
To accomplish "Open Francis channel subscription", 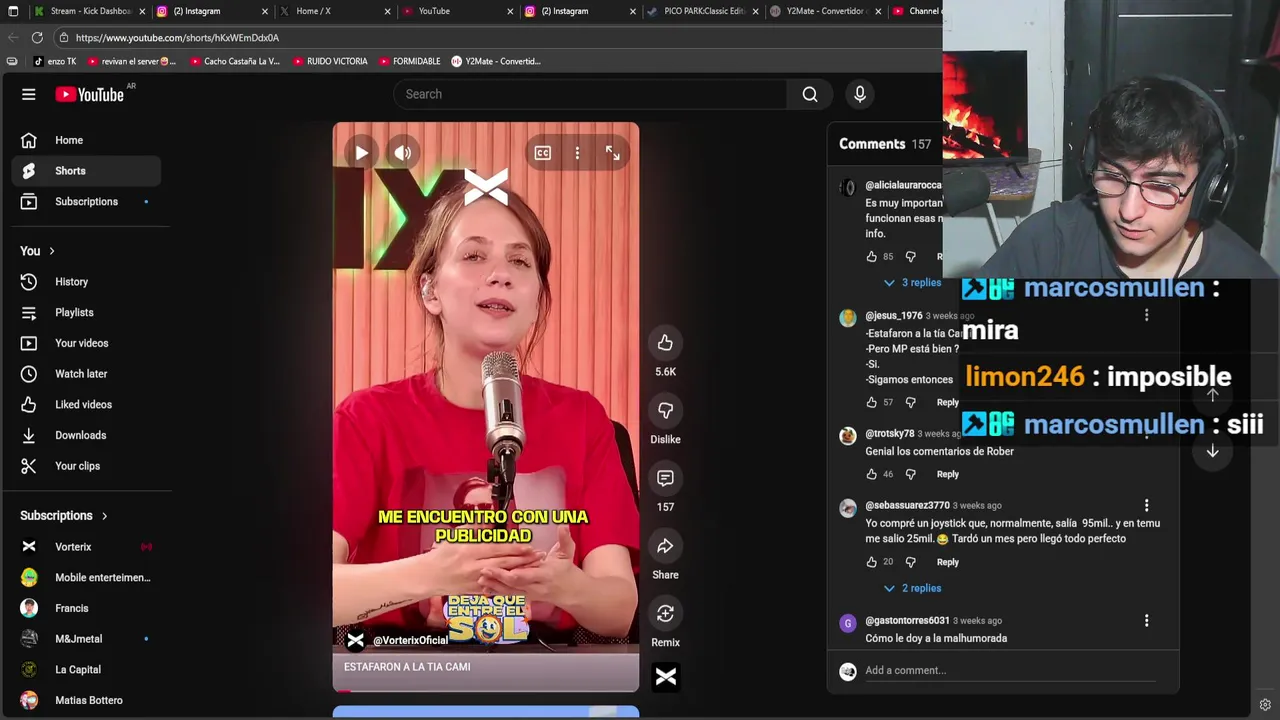I will (x=86, y=608).
